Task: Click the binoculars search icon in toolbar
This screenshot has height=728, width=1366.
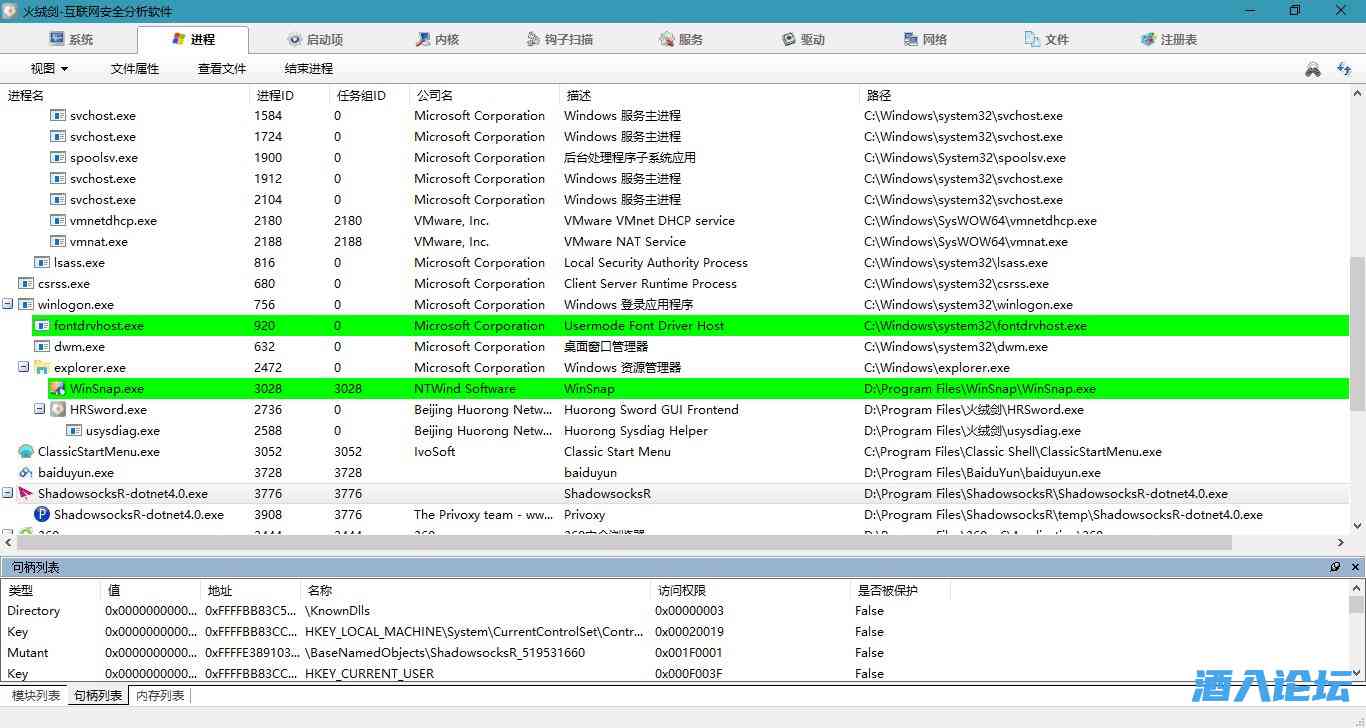Action: (1313, 69)
